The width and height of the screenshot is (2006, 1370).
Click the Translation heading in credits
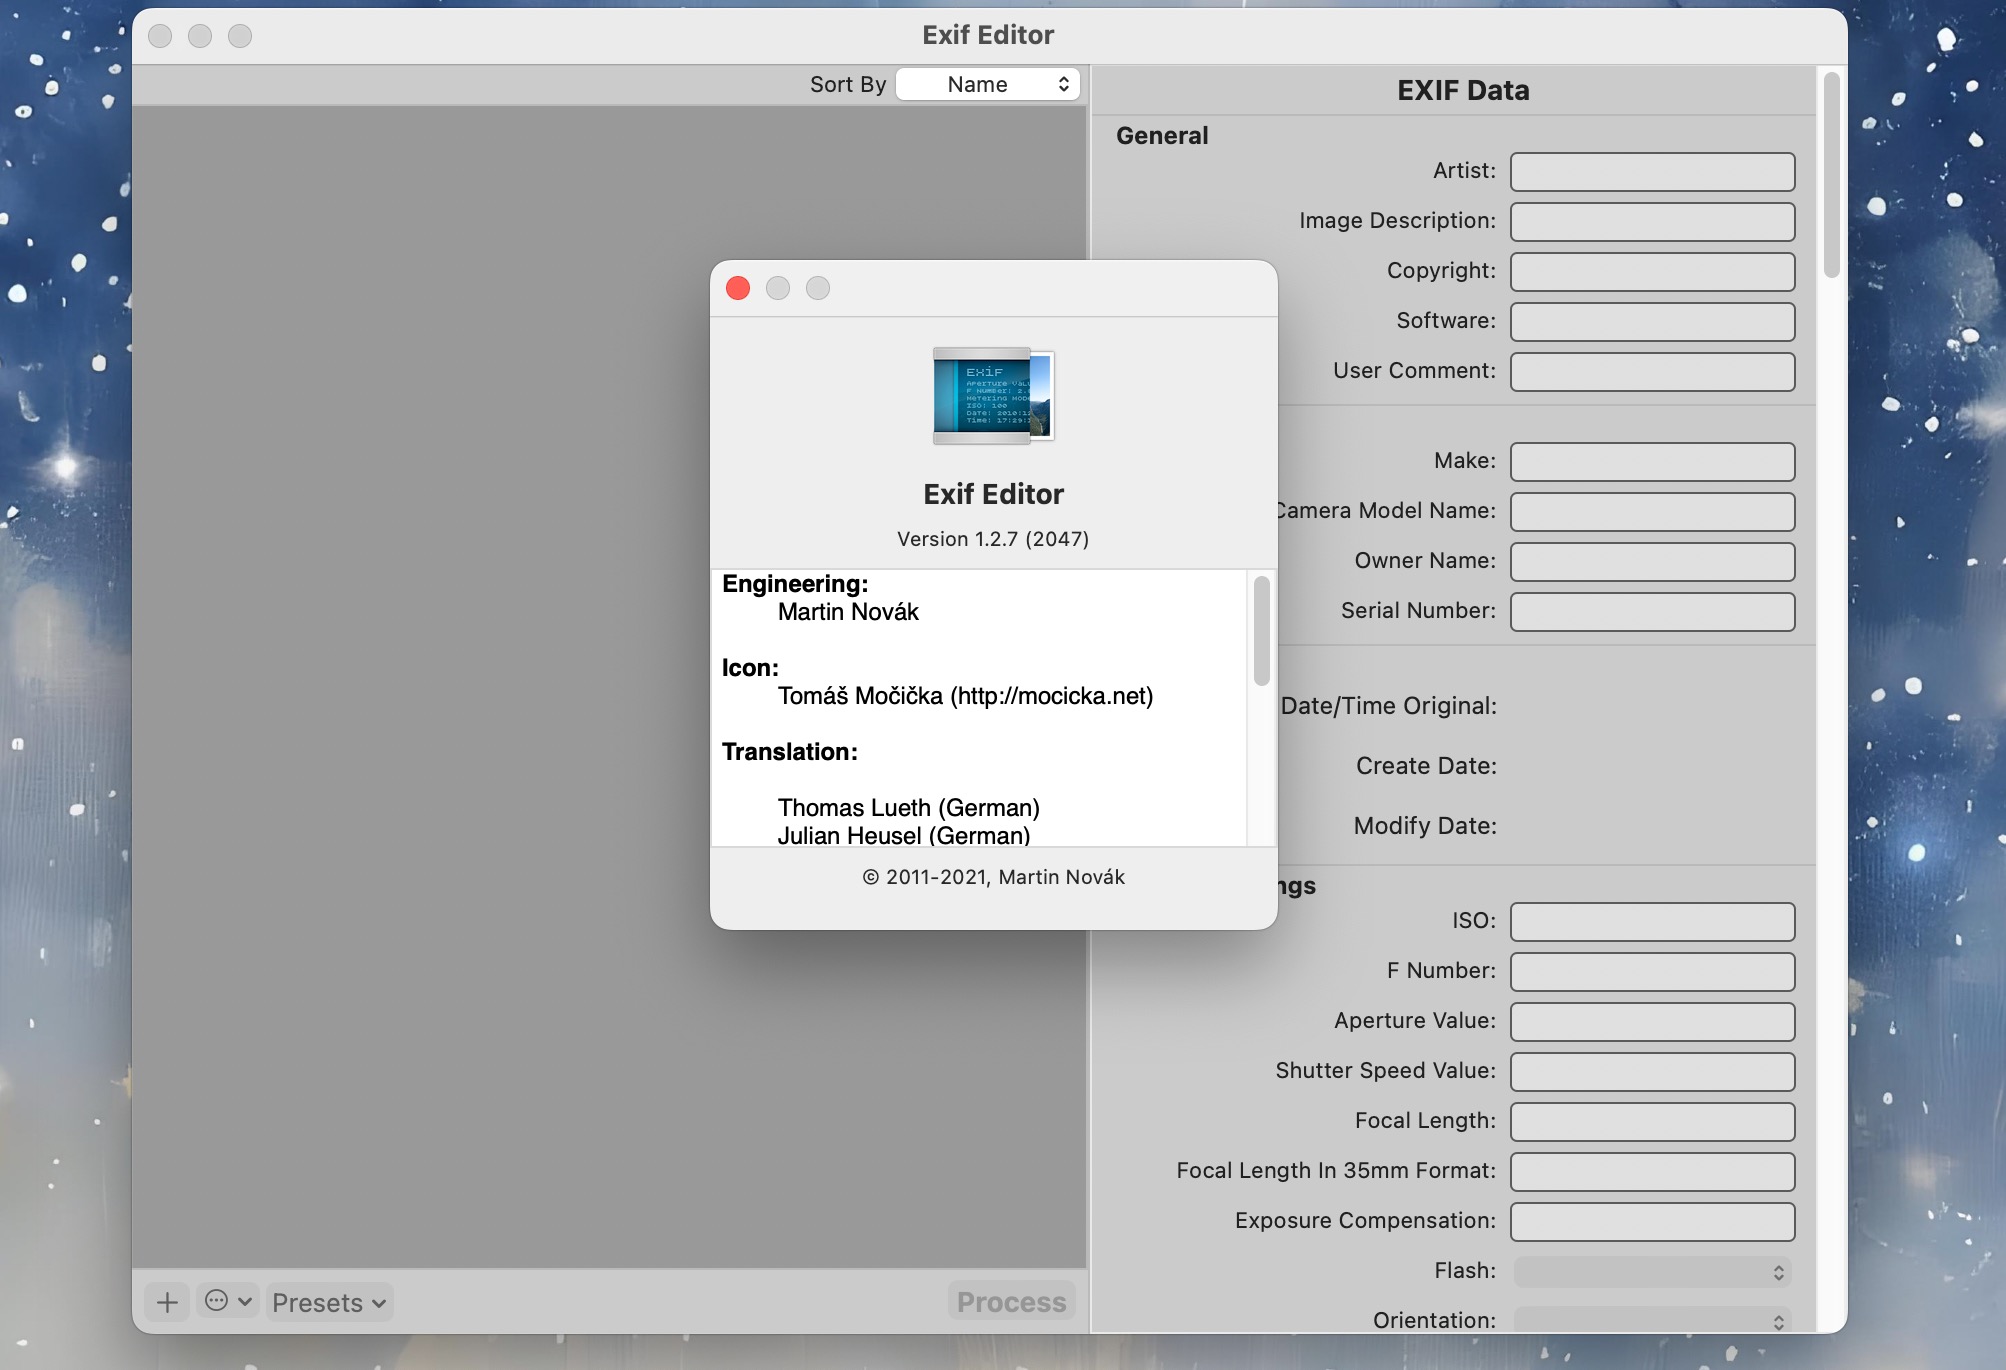tap(790, 752)
